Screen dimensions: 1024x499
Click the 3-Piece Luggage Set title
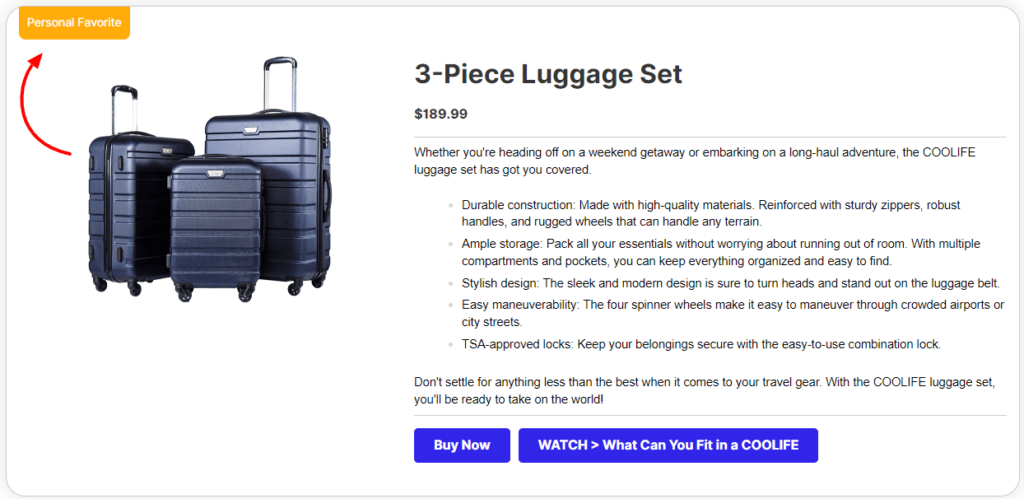pyautogui.click(x=548, y=74)
